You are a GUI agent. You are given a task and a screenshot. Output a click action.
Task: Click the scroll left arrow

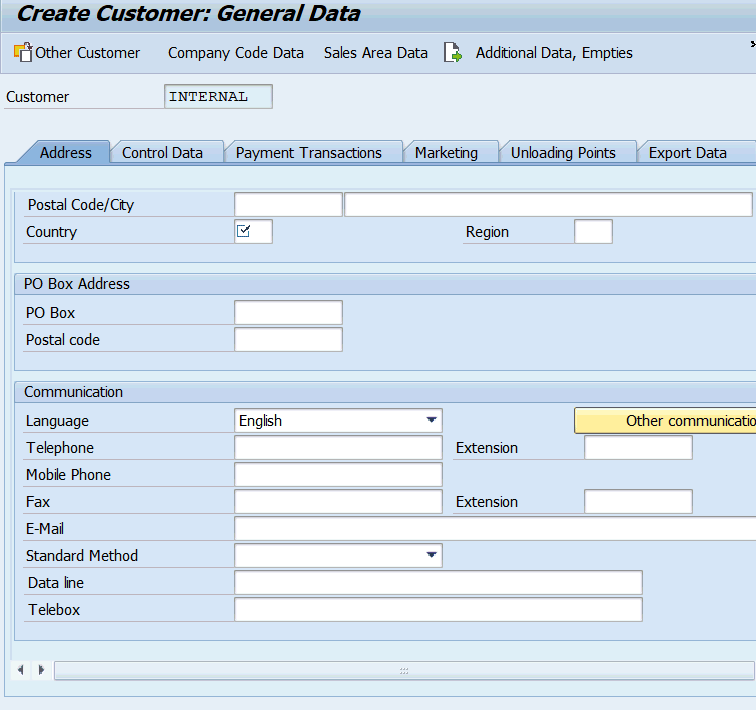point(20,670)
